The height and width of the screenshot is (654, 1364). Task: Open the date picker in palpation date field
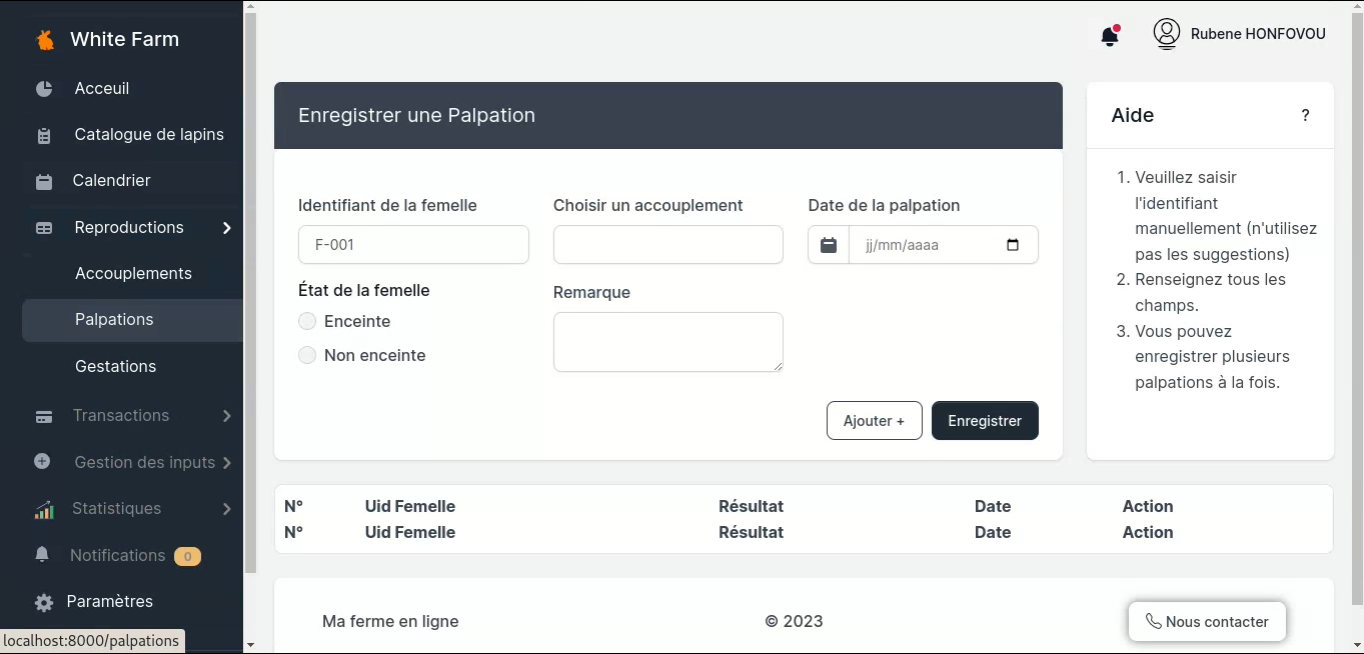[1012, 245]
